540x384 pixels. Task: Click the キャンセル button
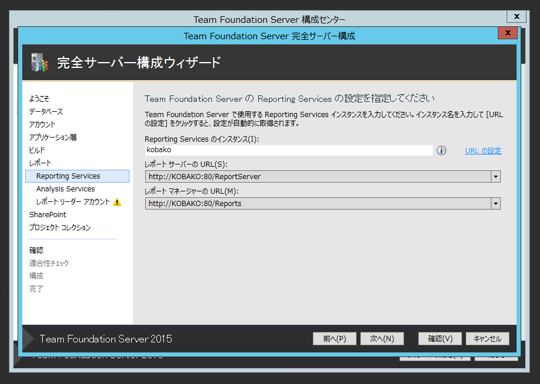[x=487, y=339]
